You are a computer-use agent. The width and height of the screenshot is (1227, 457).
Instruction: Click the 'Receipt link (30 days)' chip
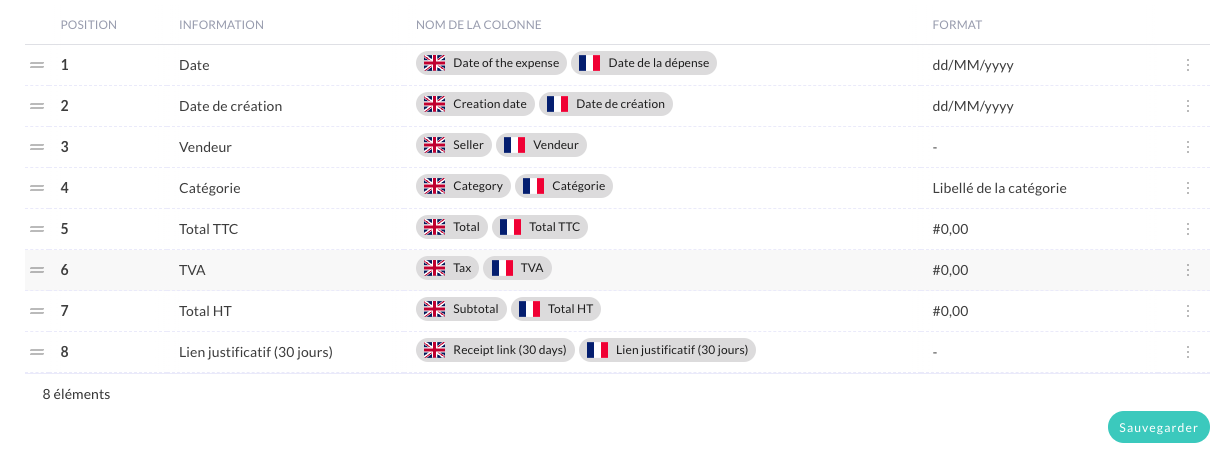pyautogui.click(x=495, y=350)
